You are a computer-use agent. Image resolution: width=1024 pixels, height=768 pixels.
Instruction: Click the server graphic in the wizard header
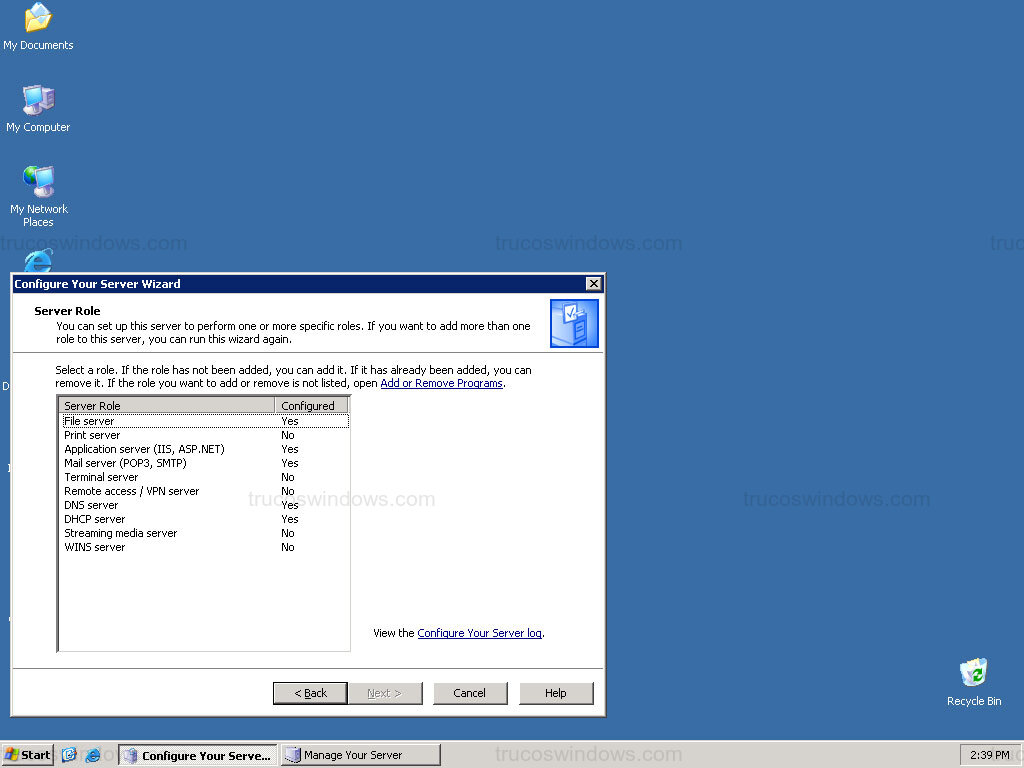click(x=573, y=323)
